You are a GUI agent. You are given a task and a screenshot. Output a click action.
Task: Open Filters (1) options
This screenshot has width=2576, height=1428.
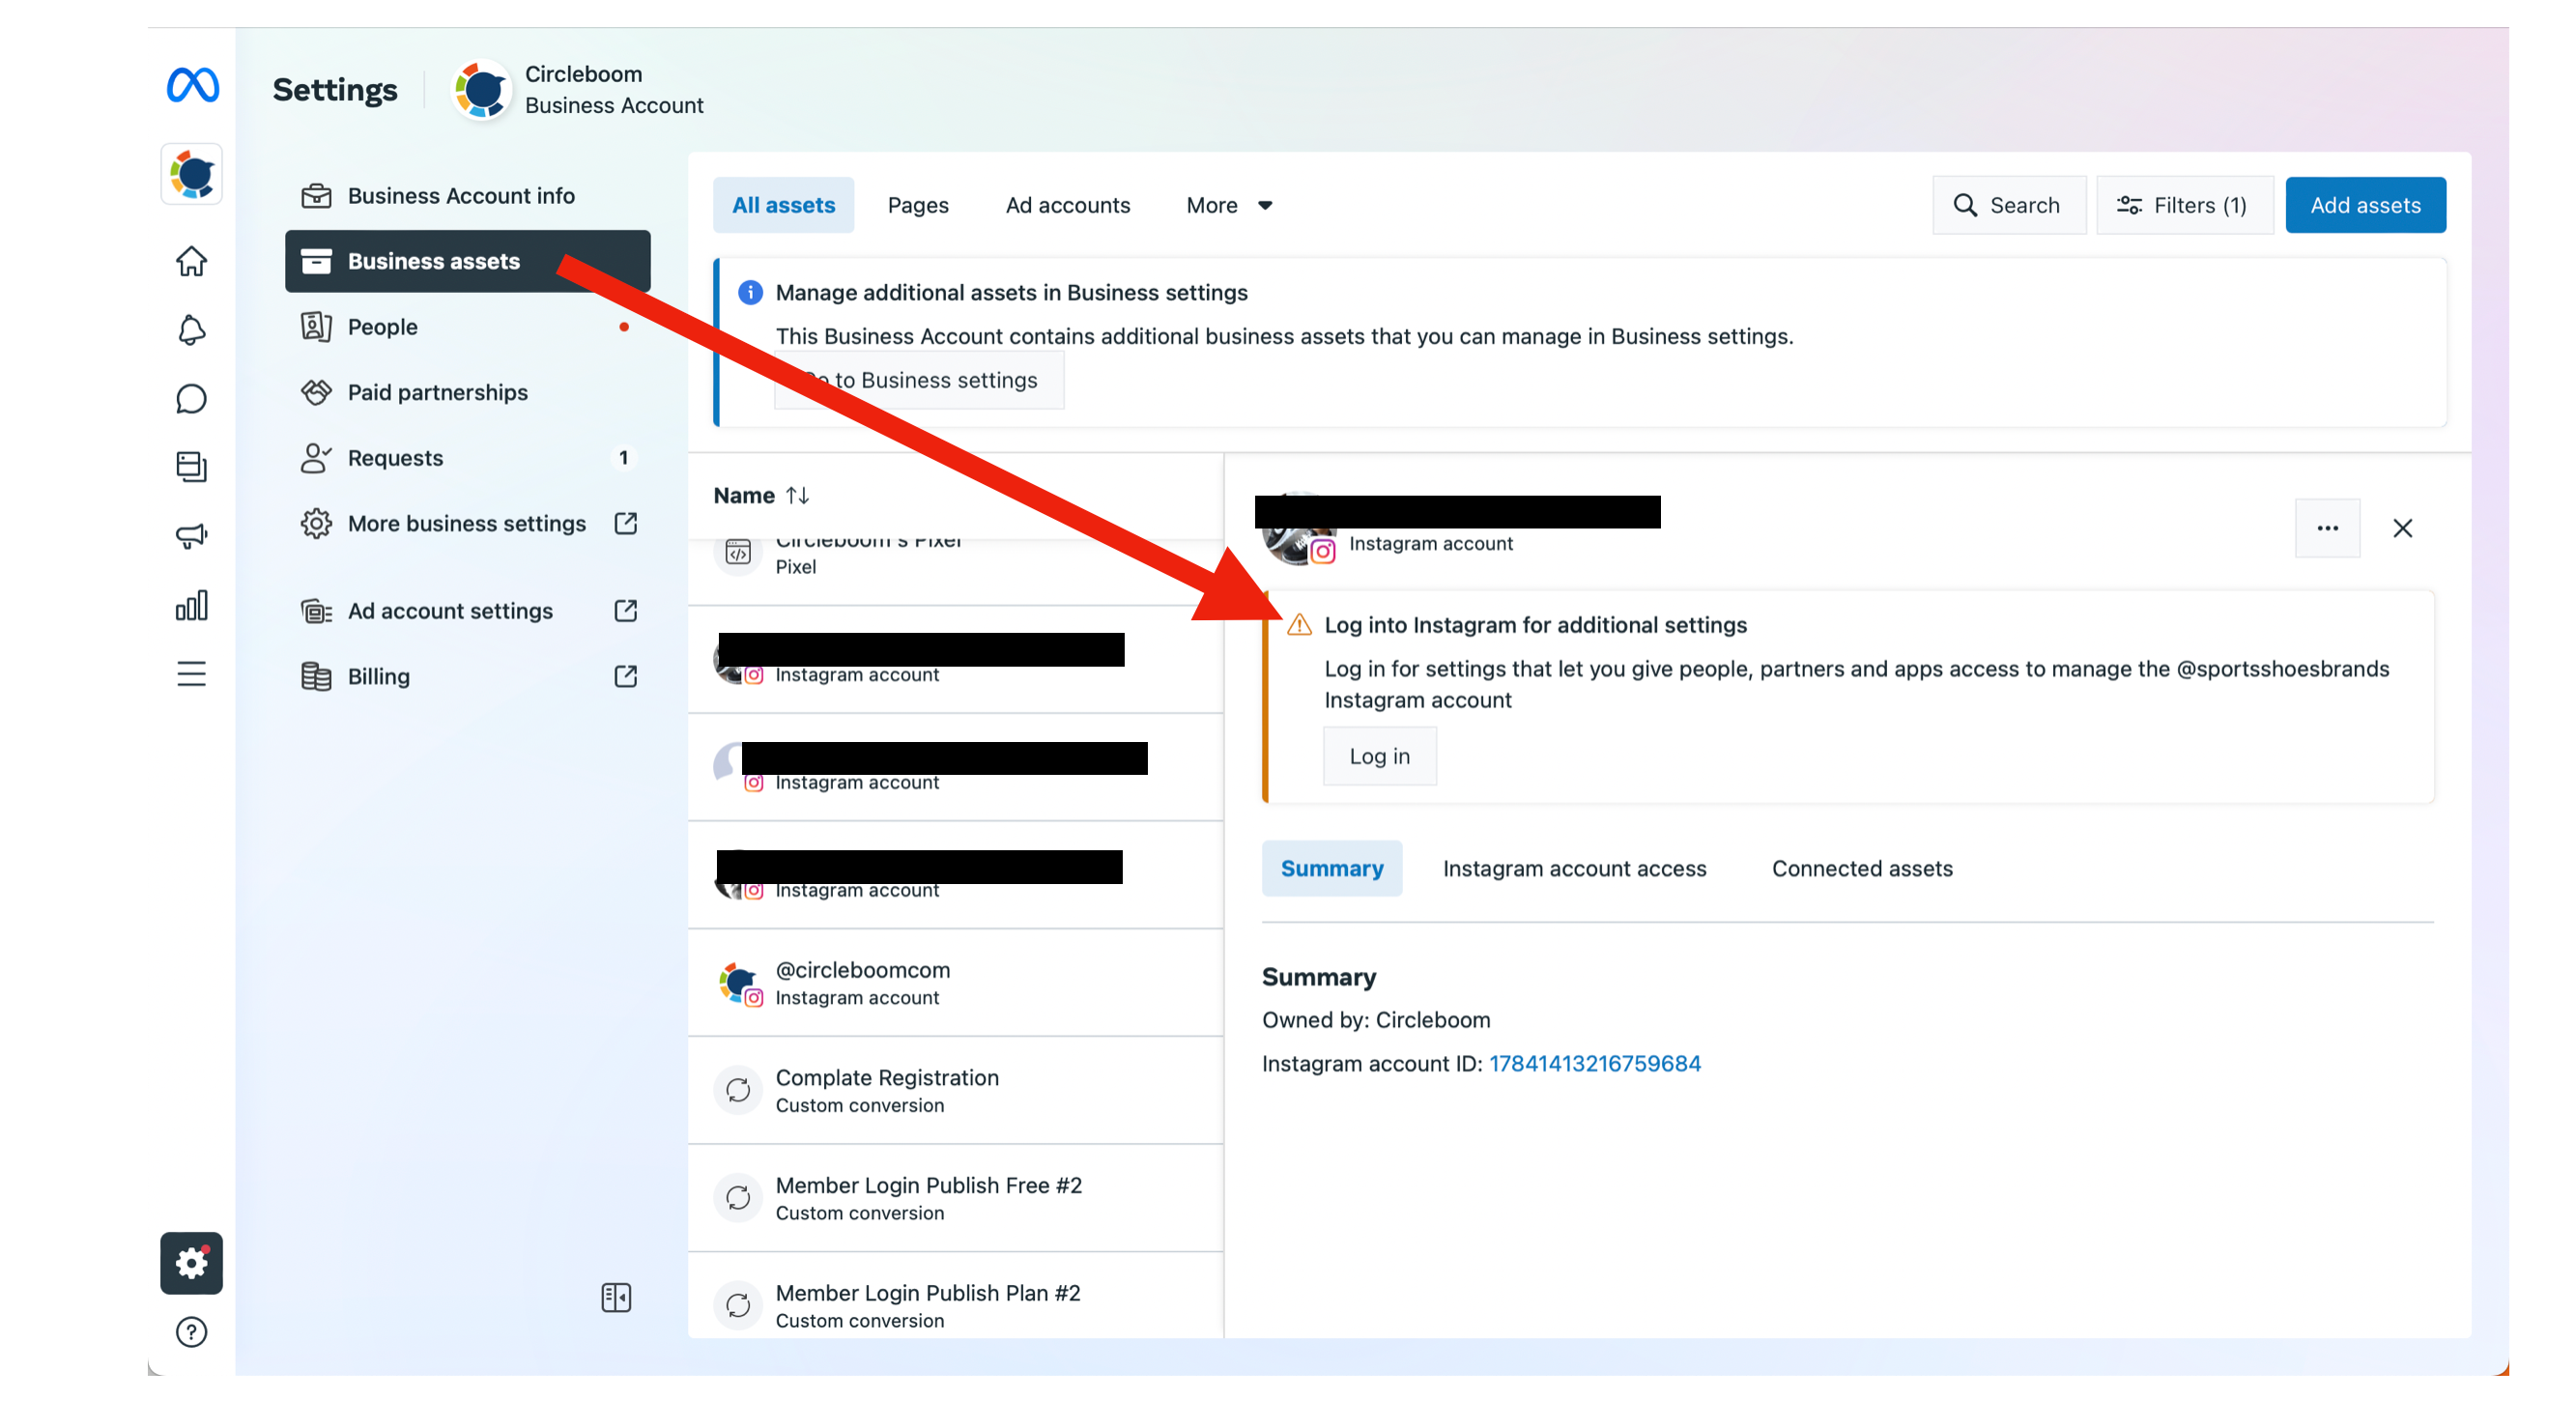(x=2184, y=205)
